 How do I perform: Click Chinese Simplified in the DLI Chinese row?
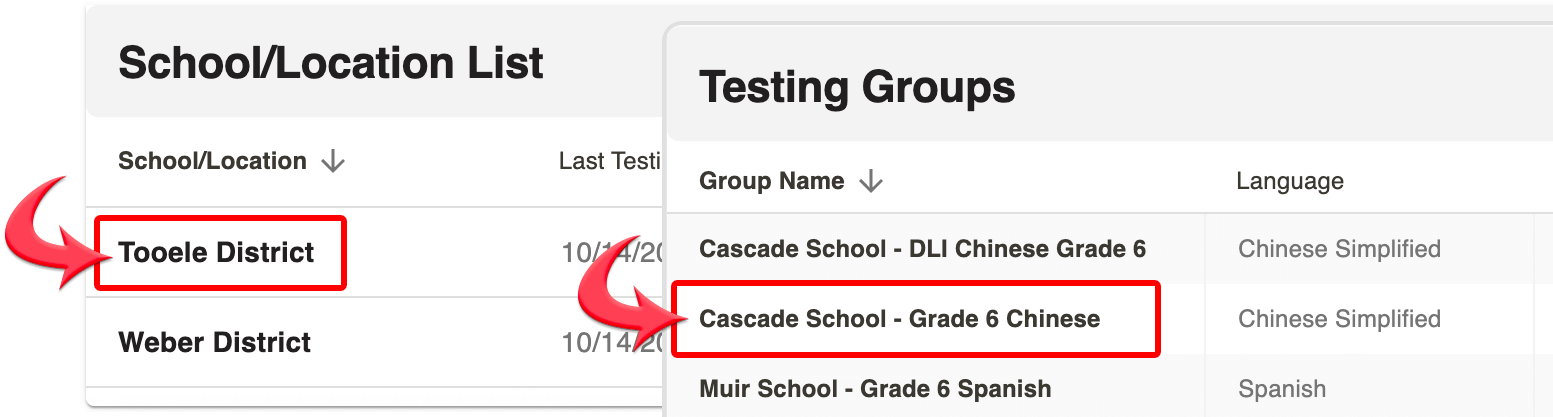click(1339, 249)
